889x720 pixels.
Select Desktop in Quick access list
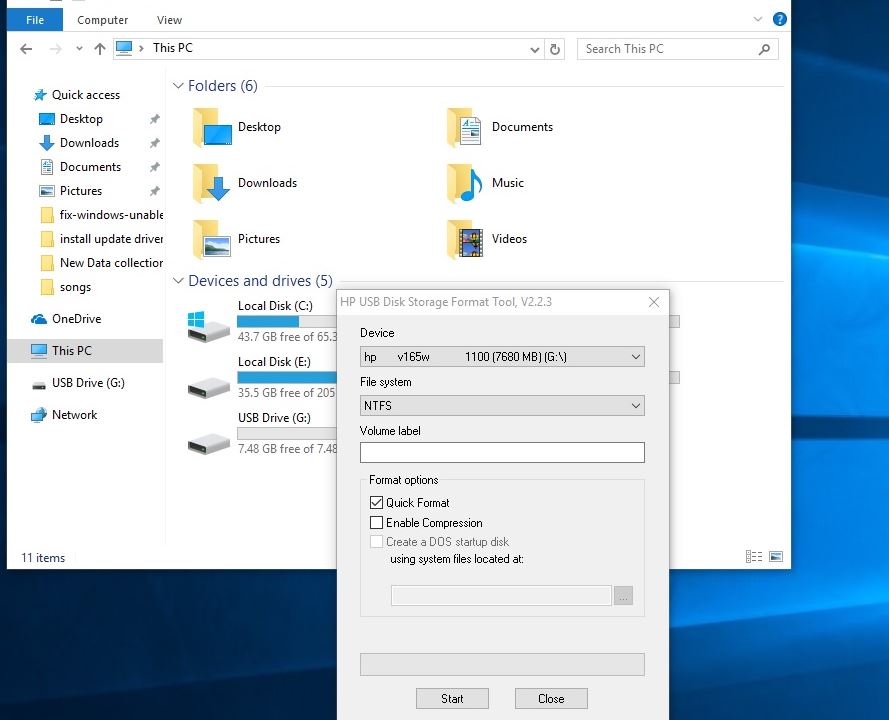click(81, 119)
